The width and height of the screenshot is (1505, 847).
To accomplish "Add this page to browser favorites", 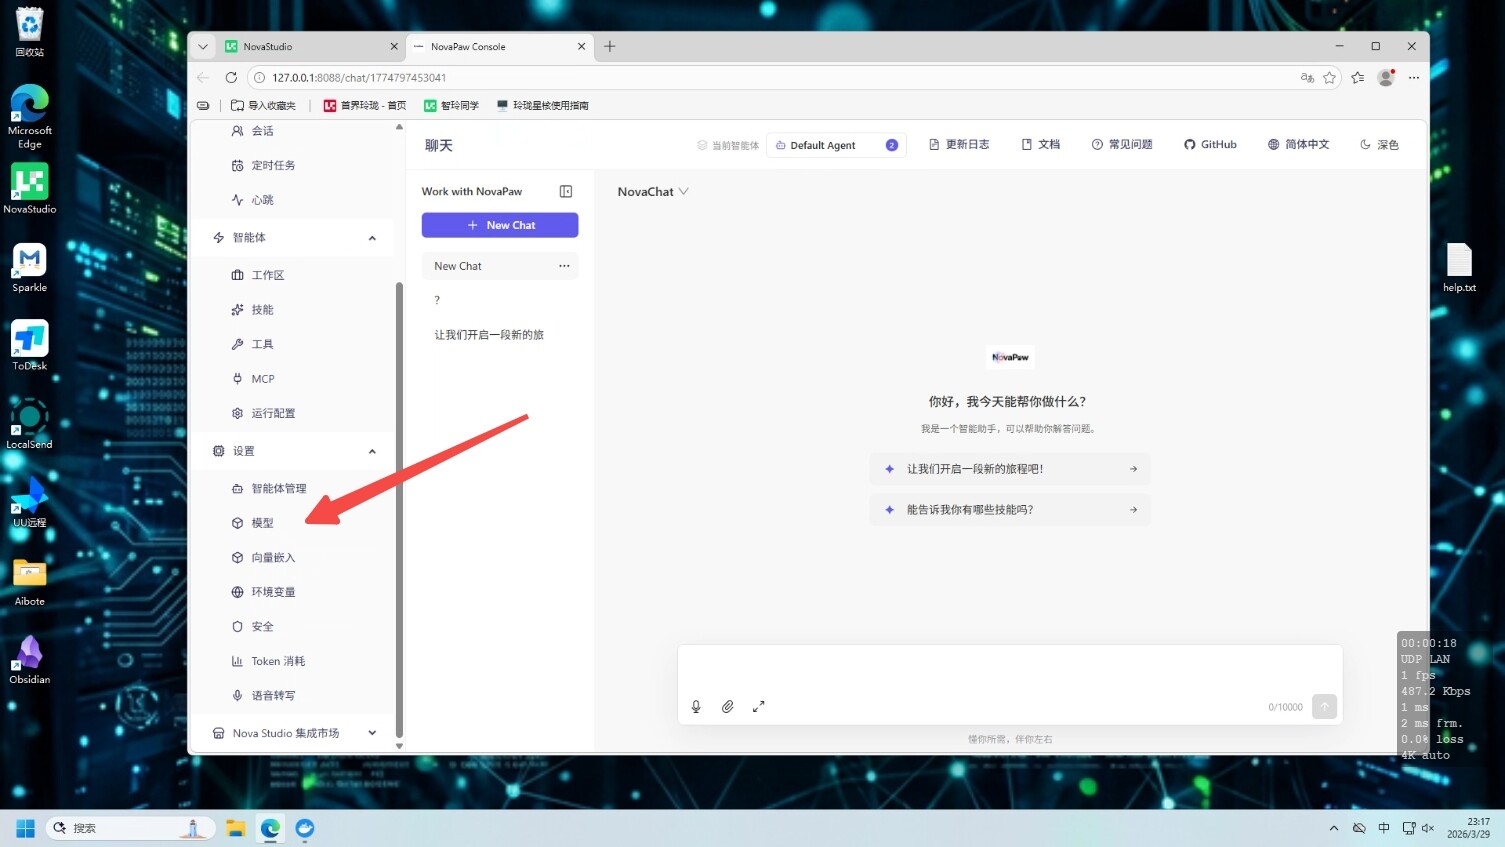I will click(1329, 78).
